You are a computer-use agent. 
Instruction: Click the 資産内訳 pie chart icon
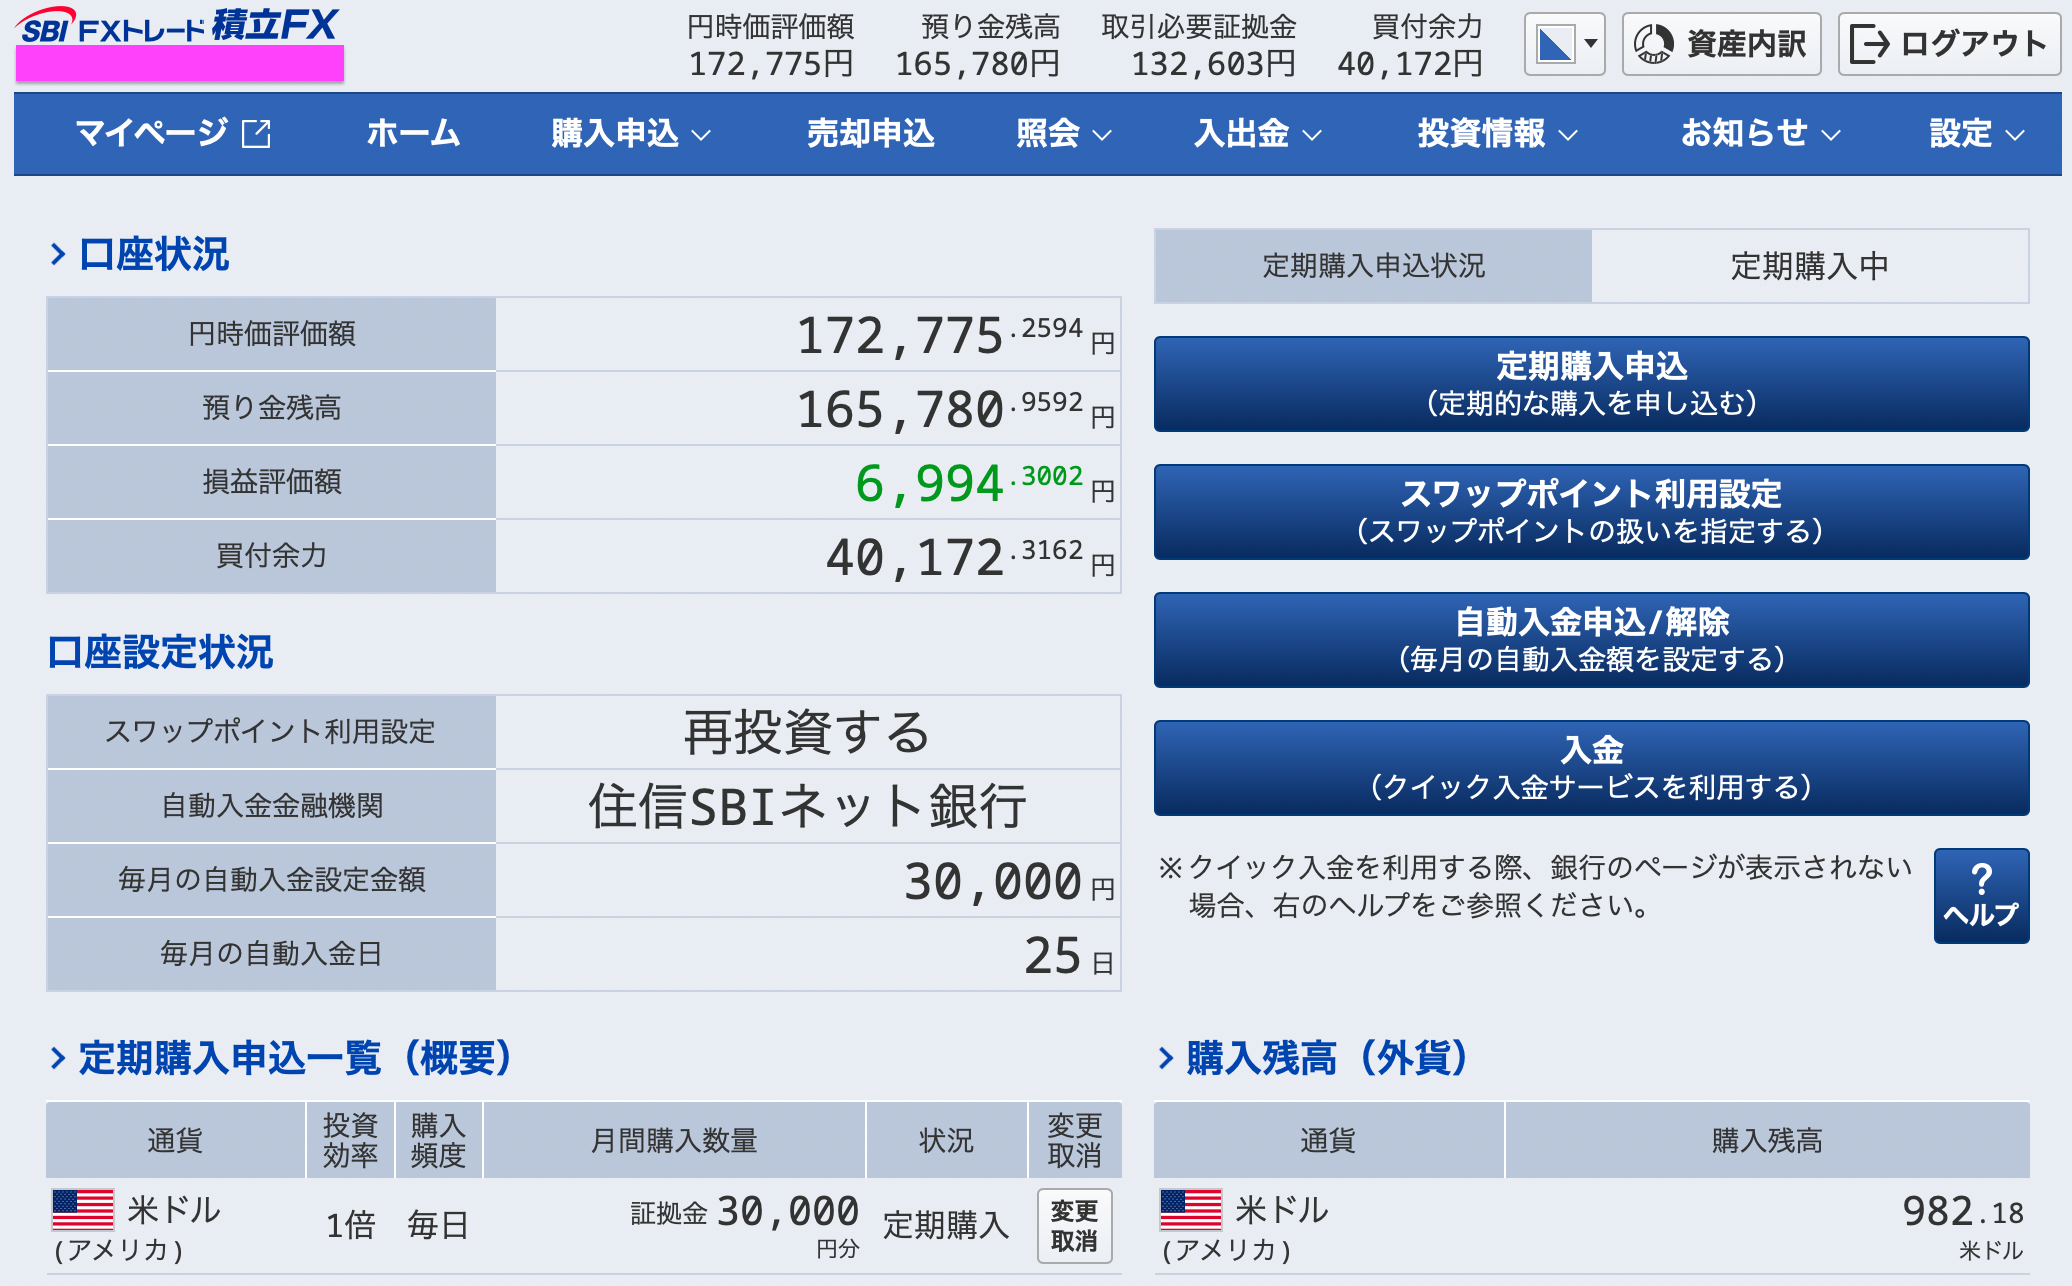coord(1653,44)
